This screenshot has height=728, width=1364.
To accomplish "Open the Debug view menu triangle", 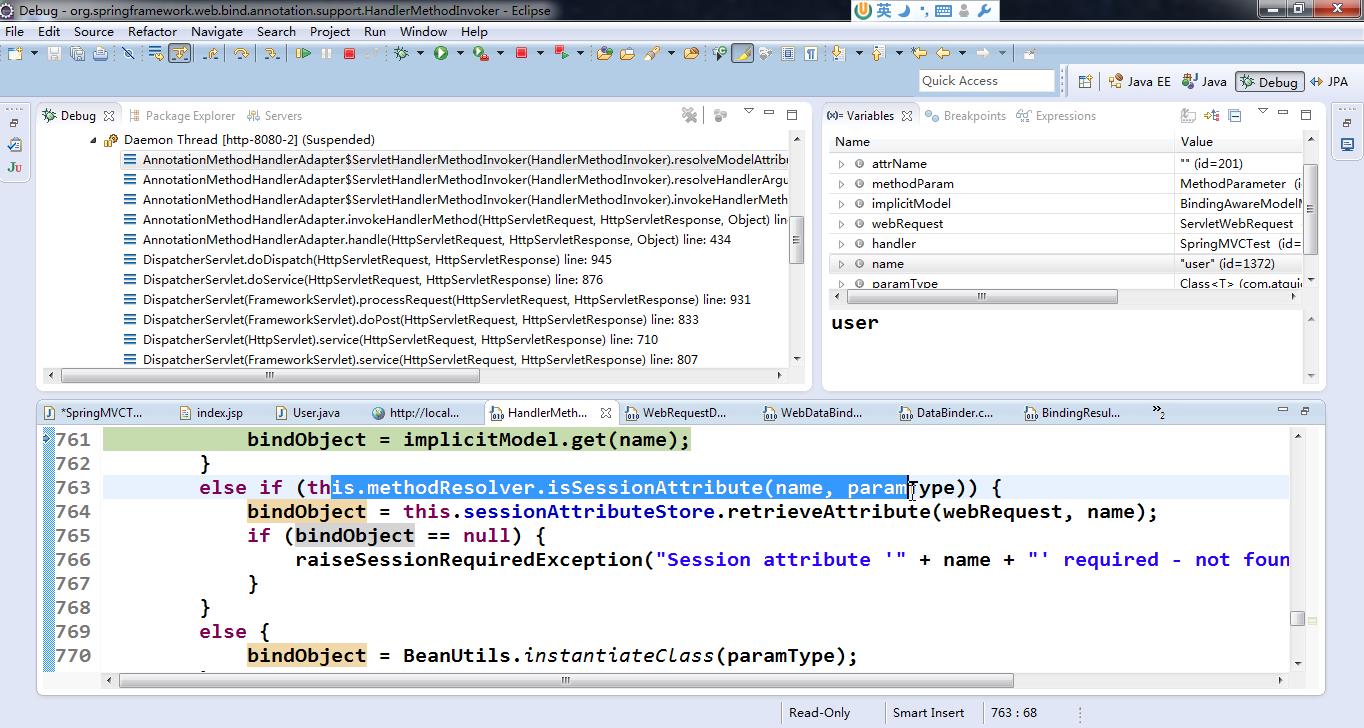I will (748, 110).
